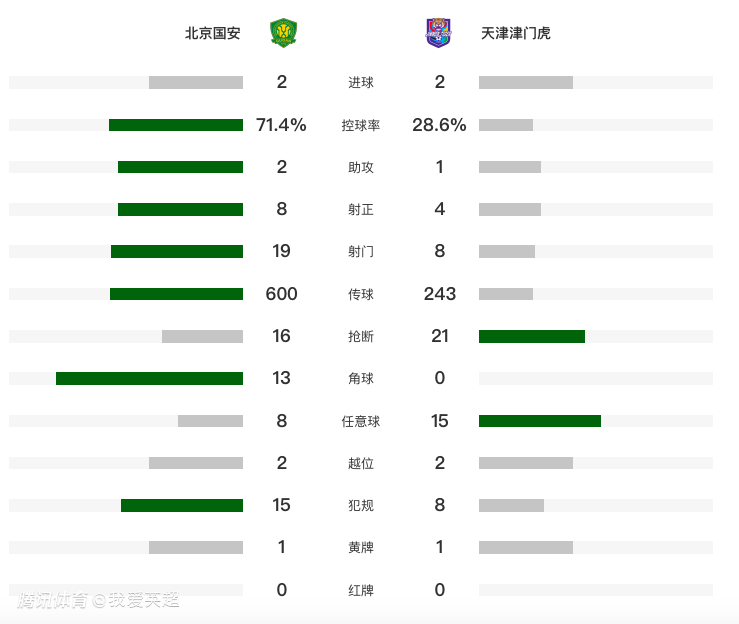Click Beijing's green 射正 shots on target bar

pos(181,209)
